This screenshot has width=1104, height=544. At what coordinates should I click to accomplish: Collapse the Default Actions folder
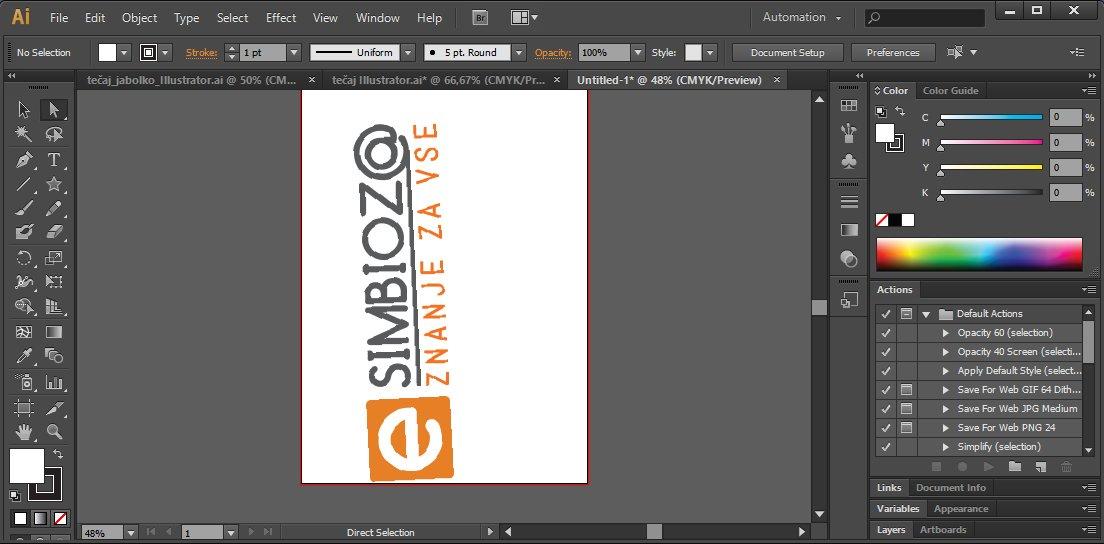click(927, 314)
